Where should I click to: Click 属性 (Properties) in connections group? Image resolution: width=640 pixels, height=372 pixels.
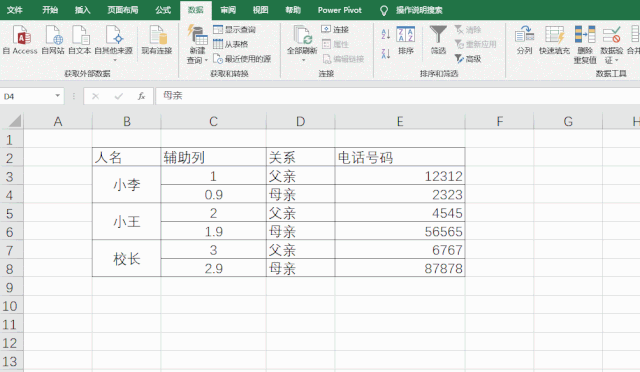pos(335,44)
